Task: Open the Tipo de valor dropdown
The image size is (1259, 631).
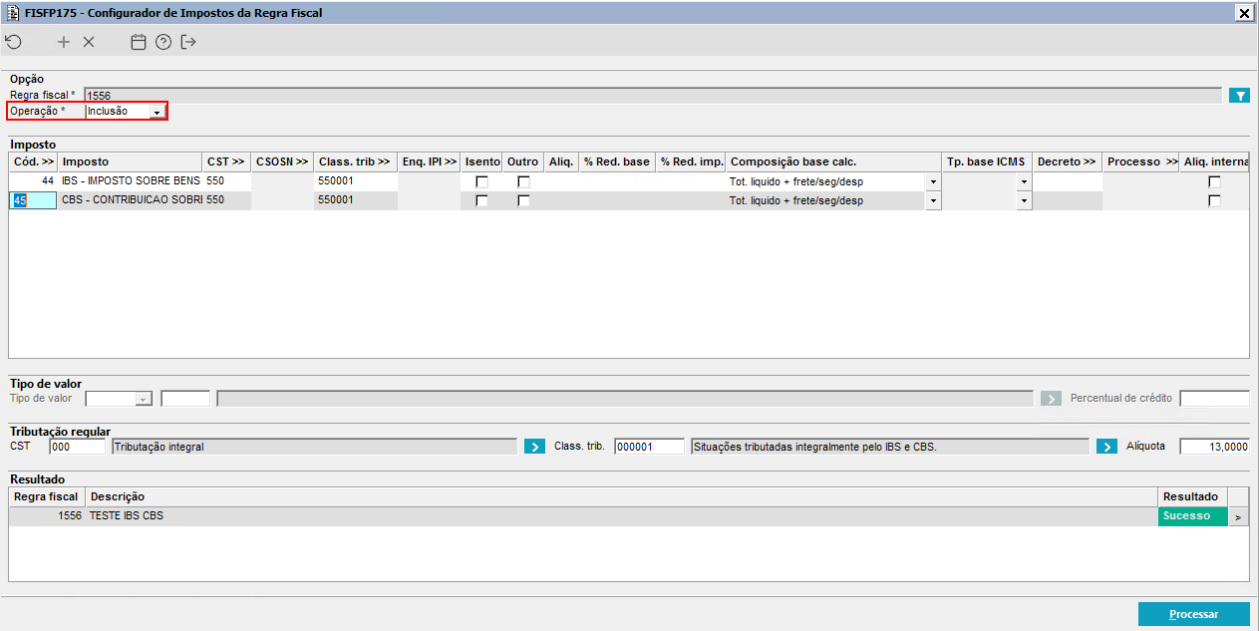Action: 143,398
